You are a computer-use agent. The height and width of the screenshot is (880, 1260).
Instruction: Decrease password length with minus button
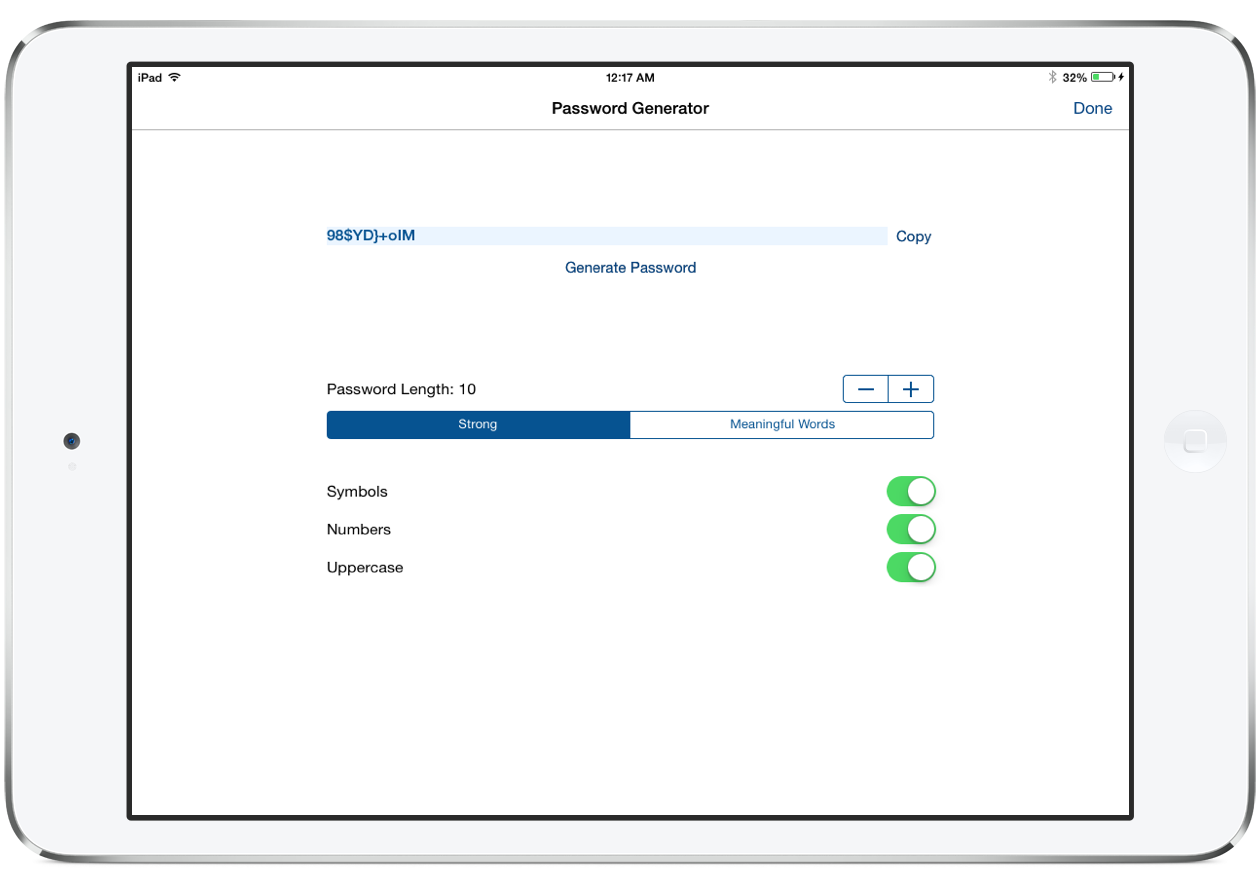pos(866,389)
